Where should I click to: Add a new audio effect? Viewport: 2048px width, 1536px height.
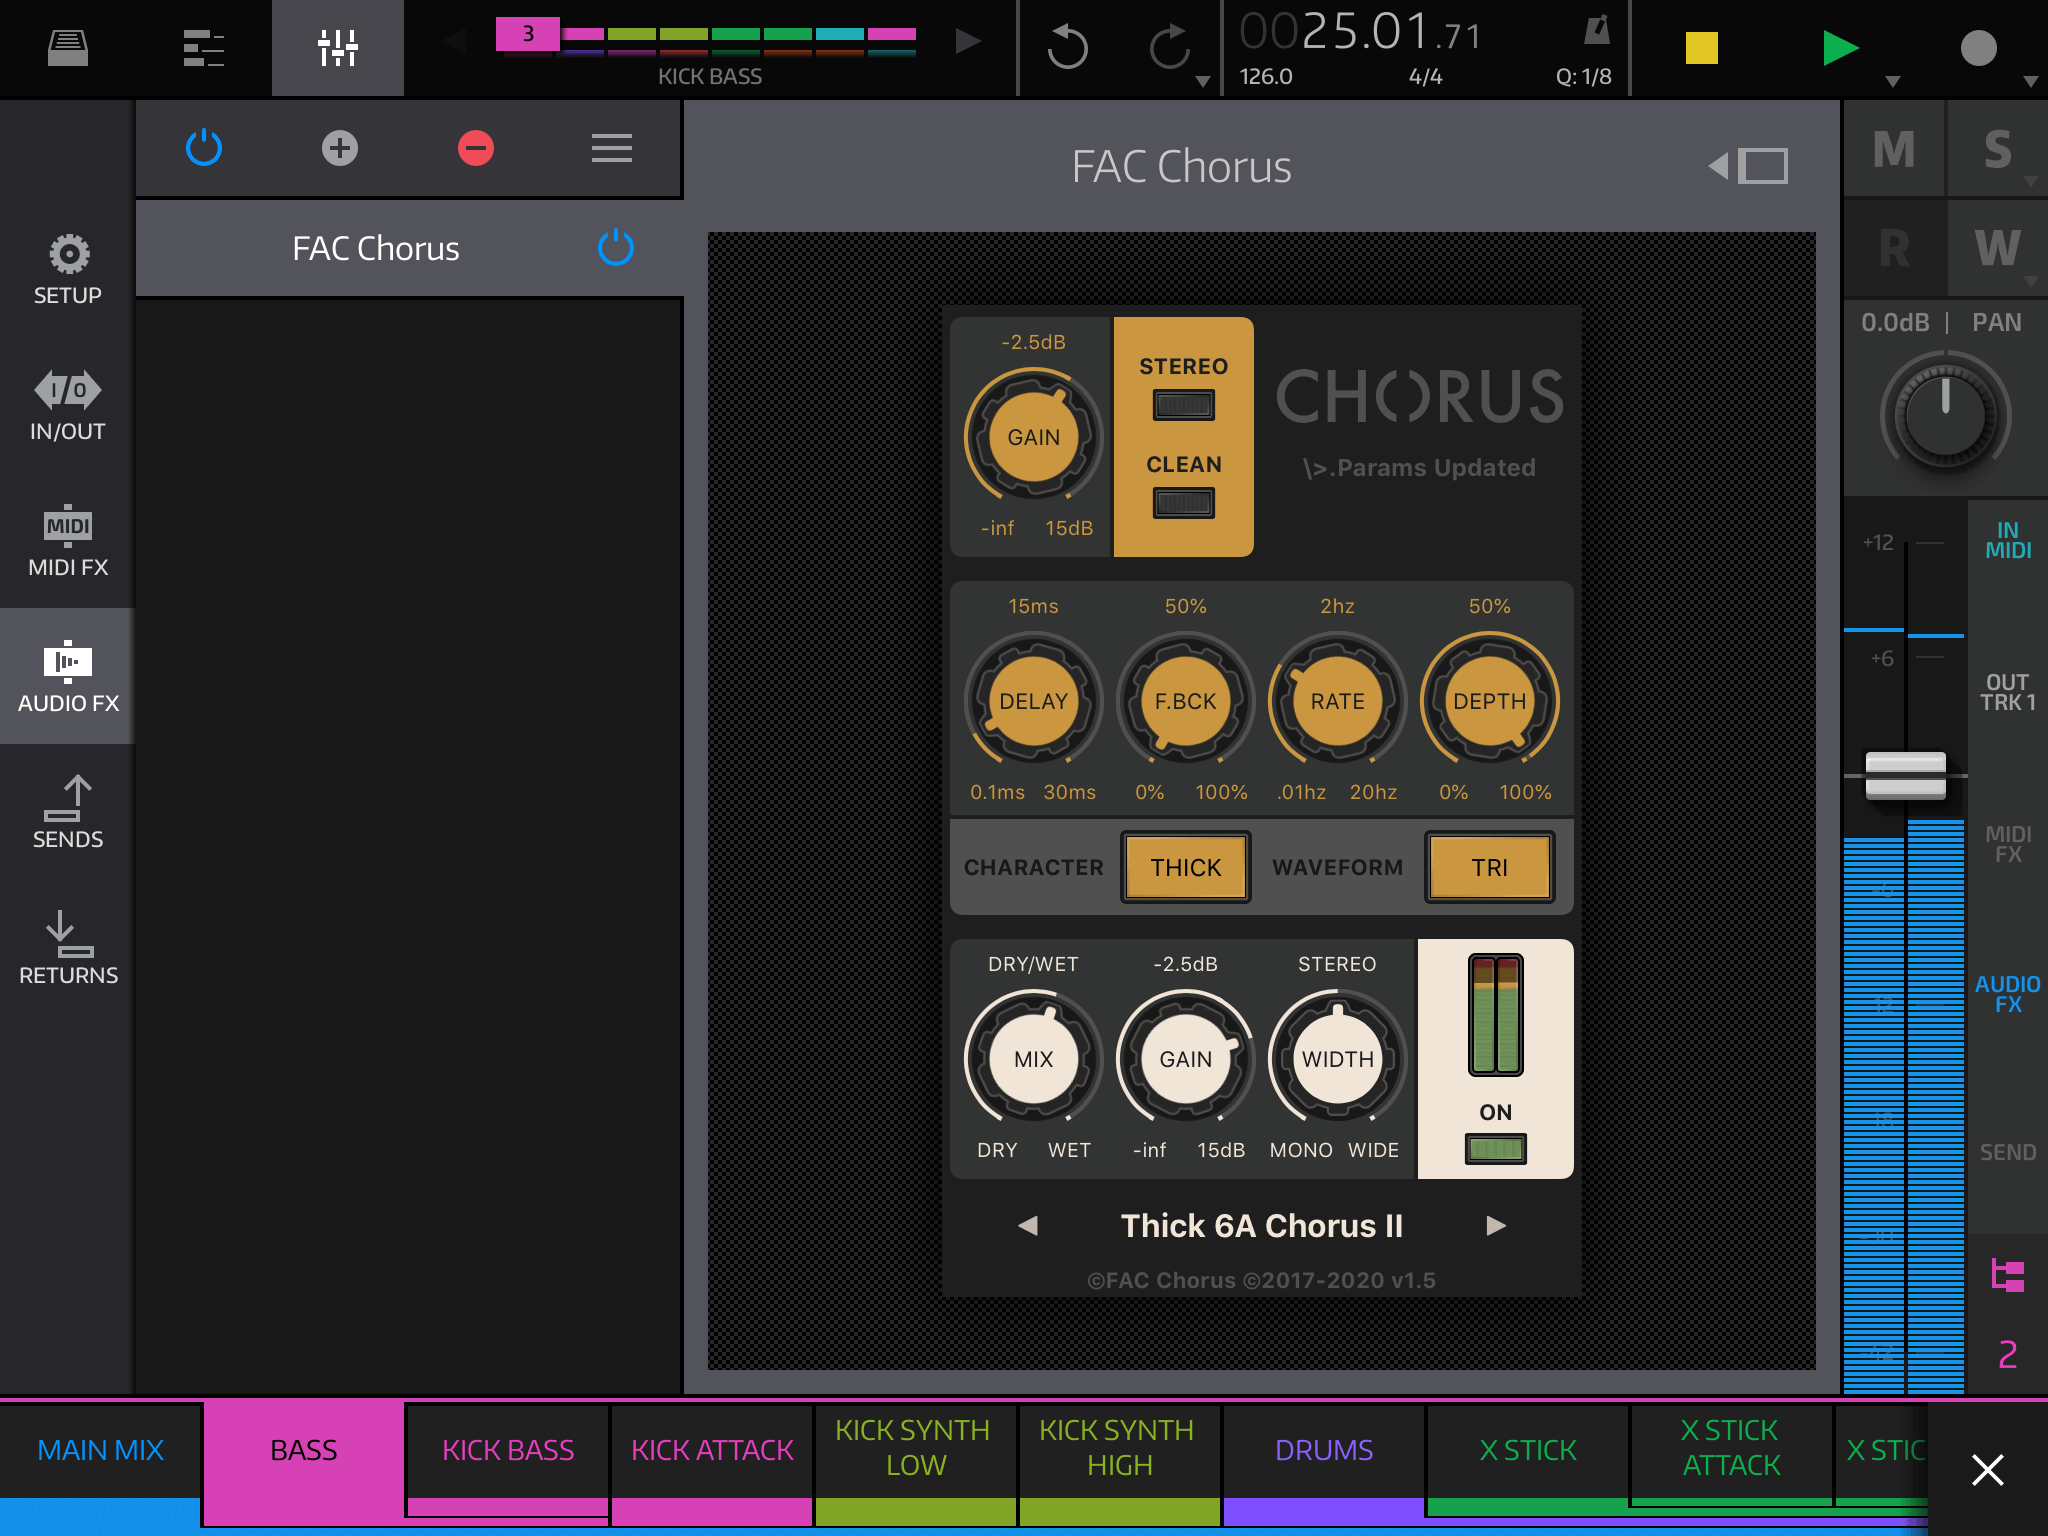340,148
